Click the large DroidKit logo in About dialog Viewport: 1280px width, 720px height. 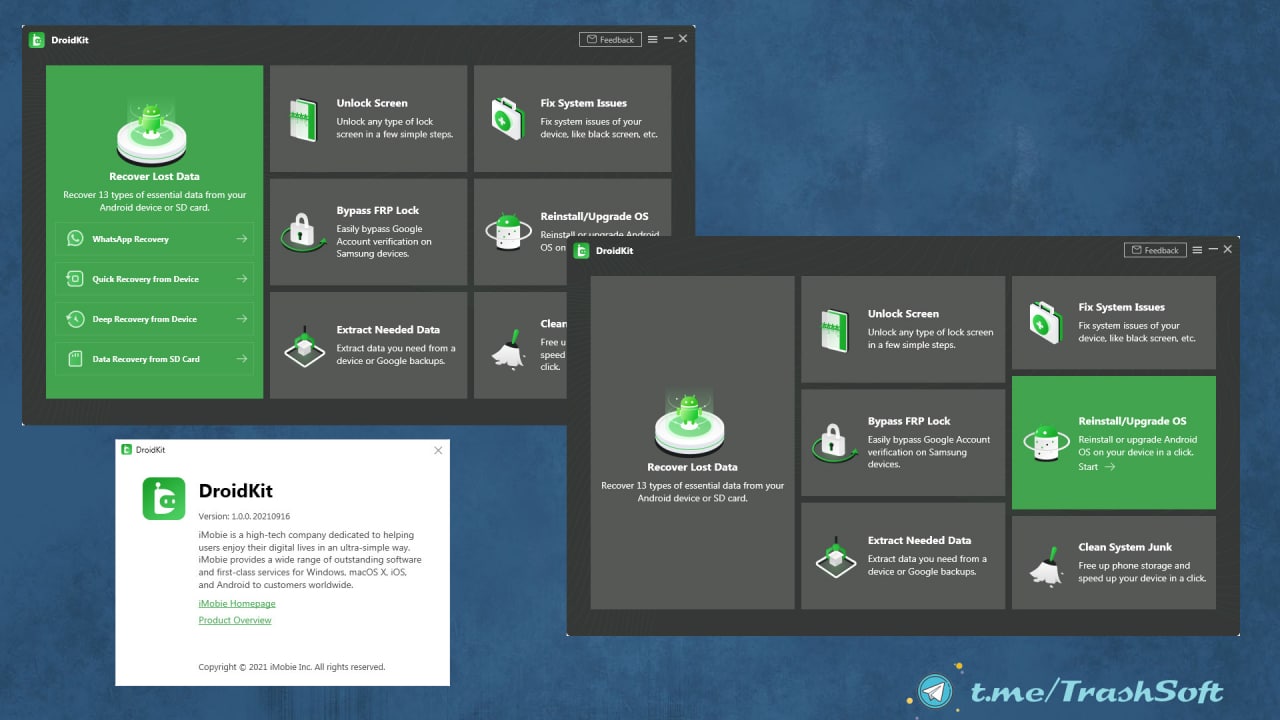[x=163, y=498]
